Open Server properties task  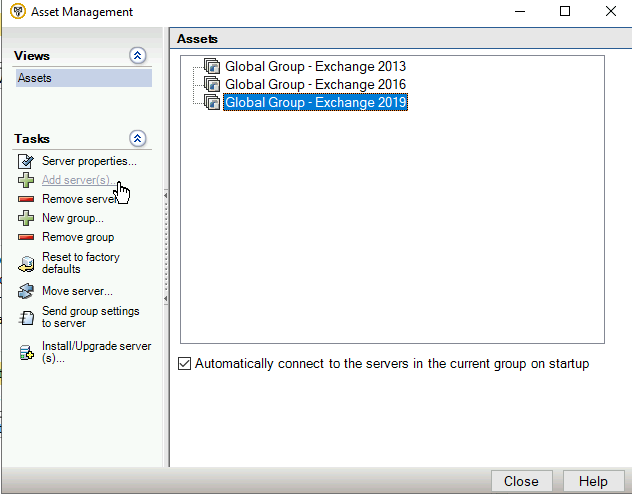click(x=89, y=161)
